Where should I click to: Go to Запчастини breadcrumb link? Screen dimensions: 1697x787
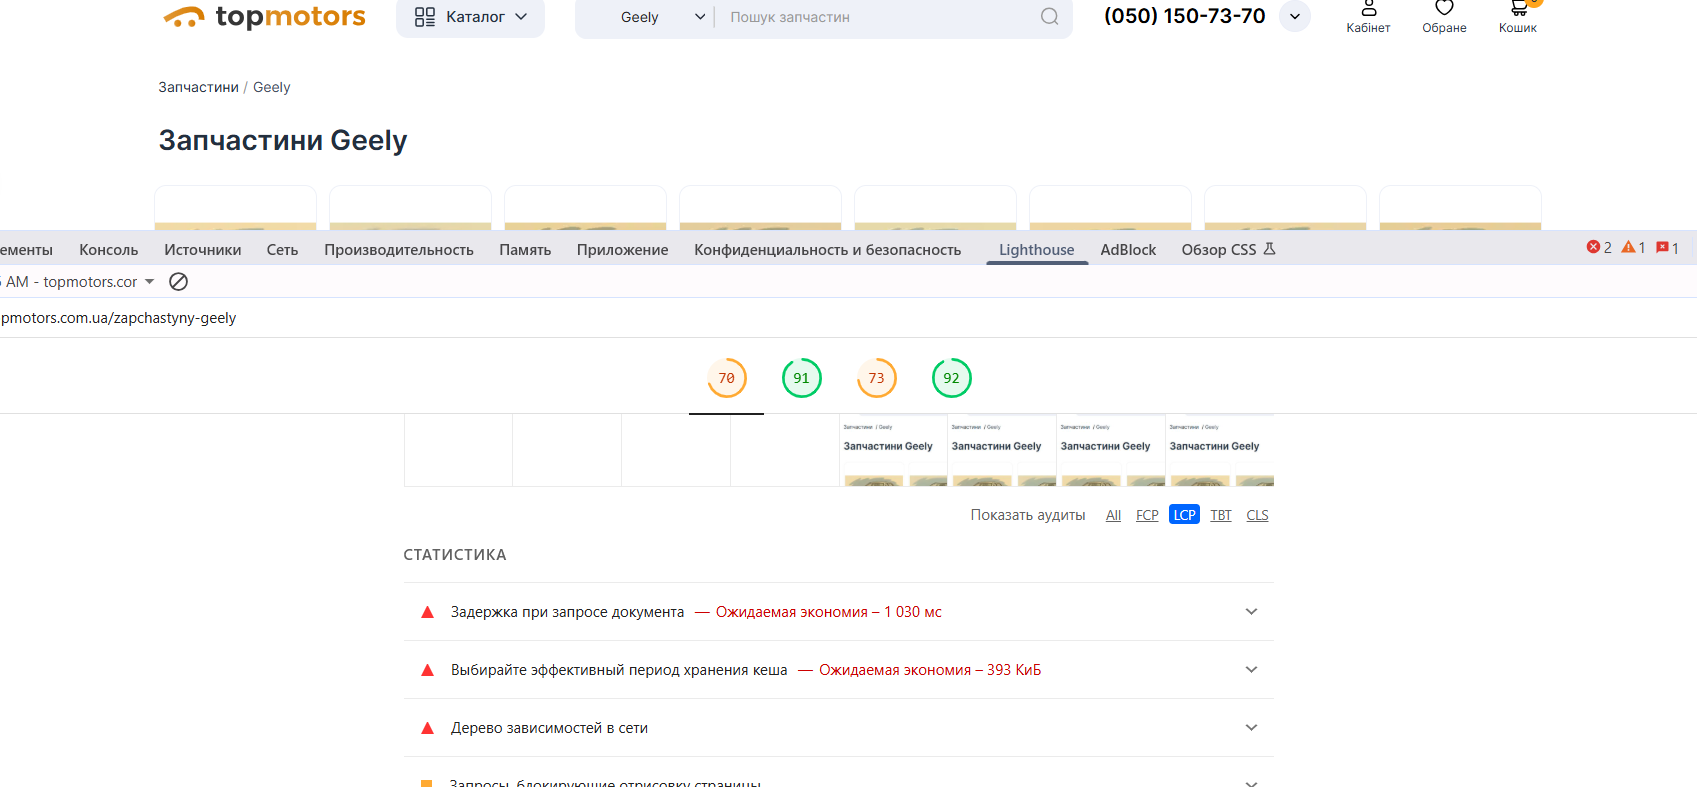click(198, 87)
